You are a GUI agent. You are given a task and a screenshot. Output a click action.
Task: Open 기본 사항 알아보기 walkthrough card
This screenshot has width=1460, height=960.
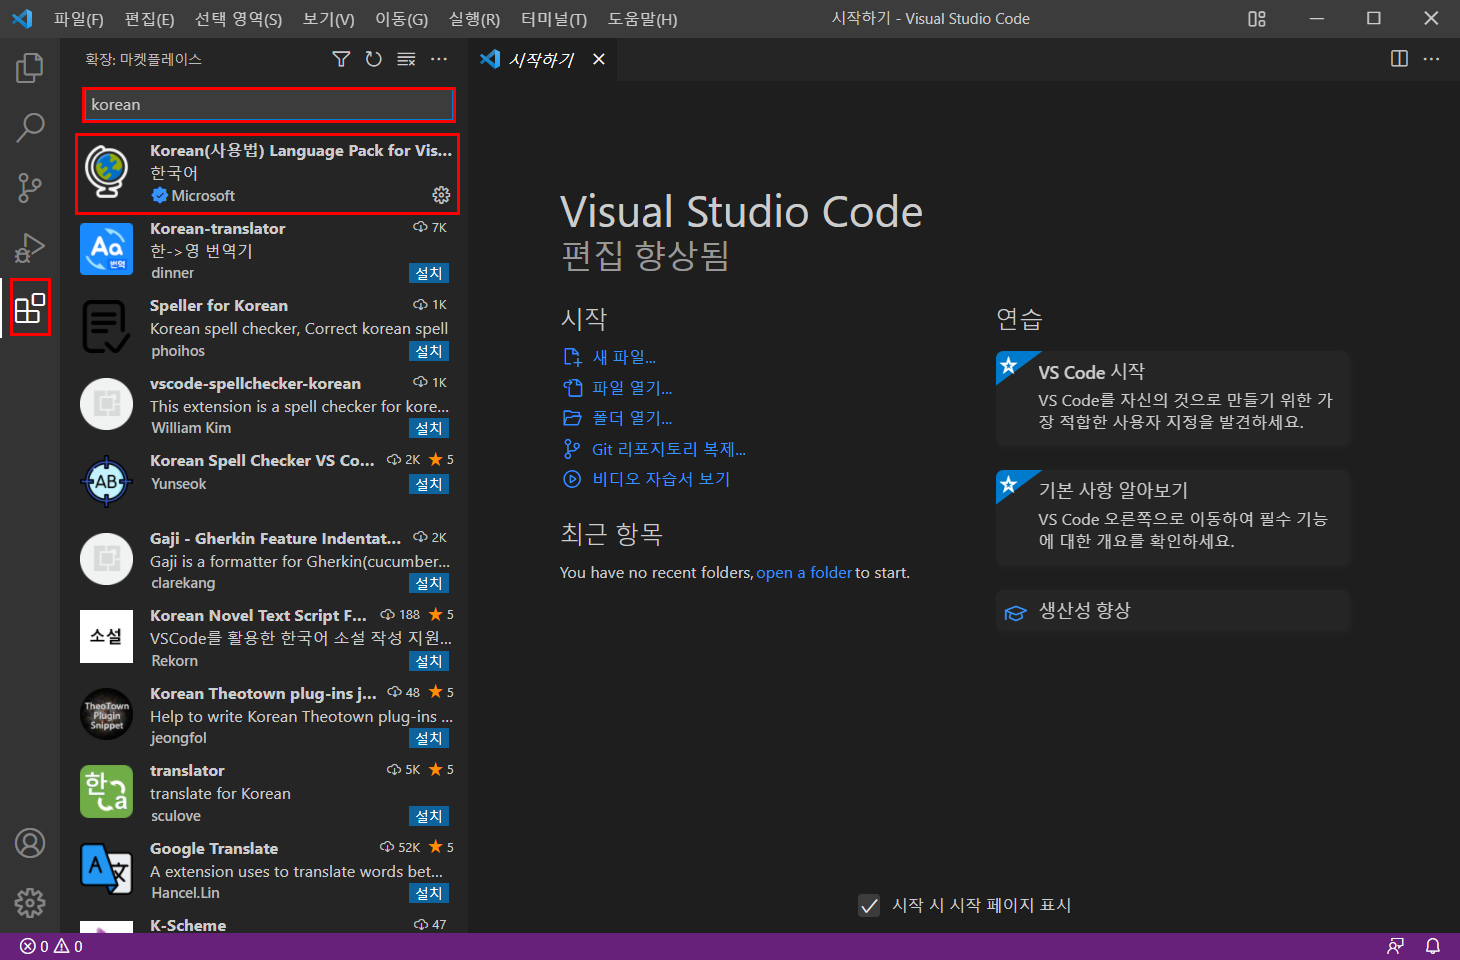[1173, 518]
